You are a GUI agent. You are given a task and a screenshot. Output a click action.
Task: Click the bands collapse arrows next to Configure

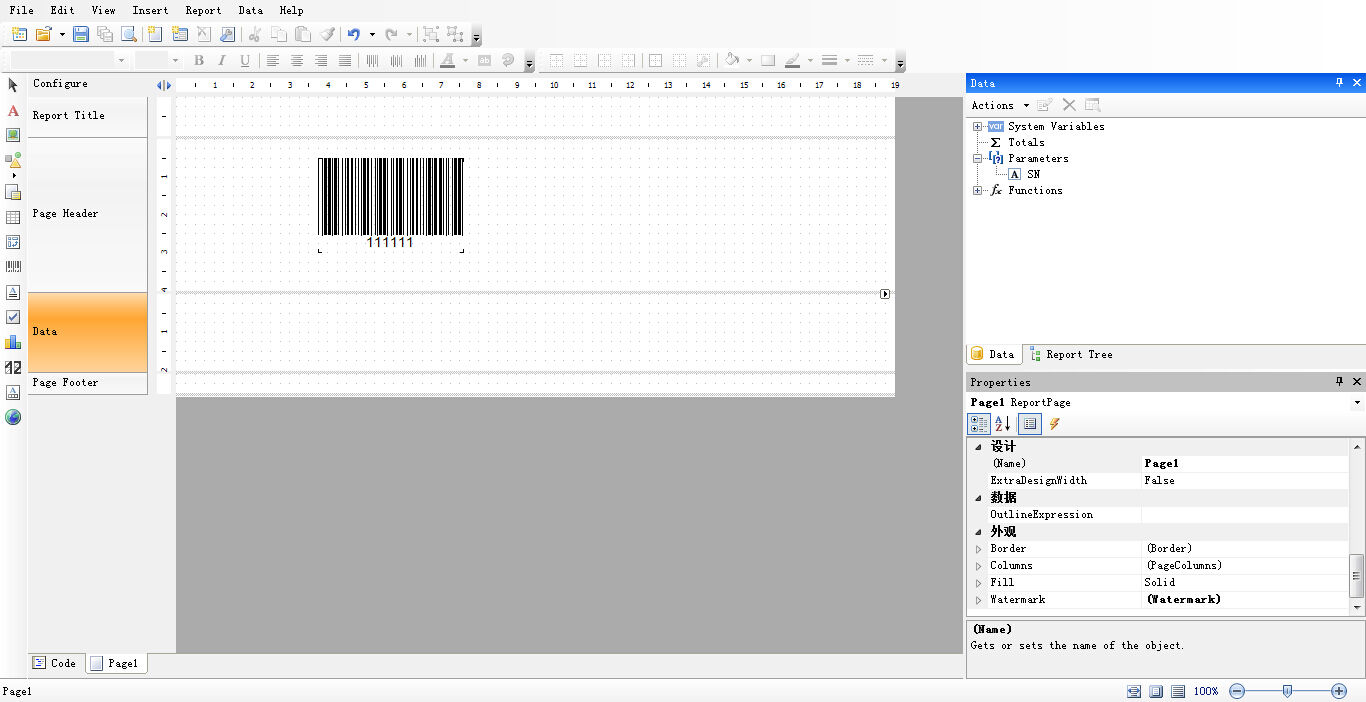tap(164, 85)
